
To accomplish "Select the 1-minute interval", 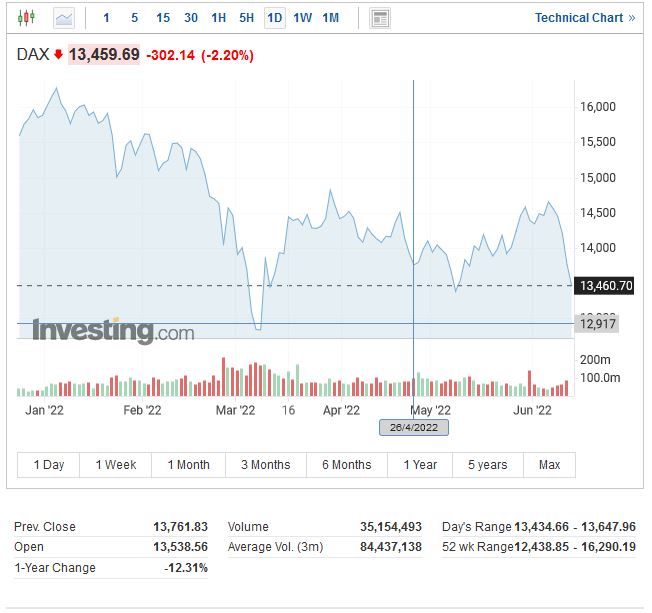I will click(107, 18).
